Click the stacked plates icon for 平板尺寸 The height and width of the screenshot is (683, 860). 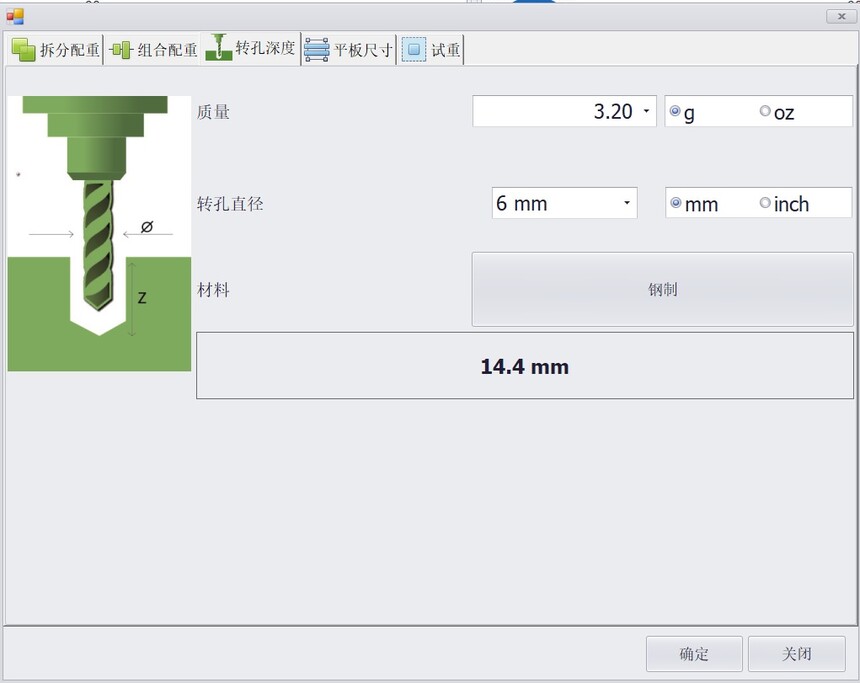(x=317, y=50)
